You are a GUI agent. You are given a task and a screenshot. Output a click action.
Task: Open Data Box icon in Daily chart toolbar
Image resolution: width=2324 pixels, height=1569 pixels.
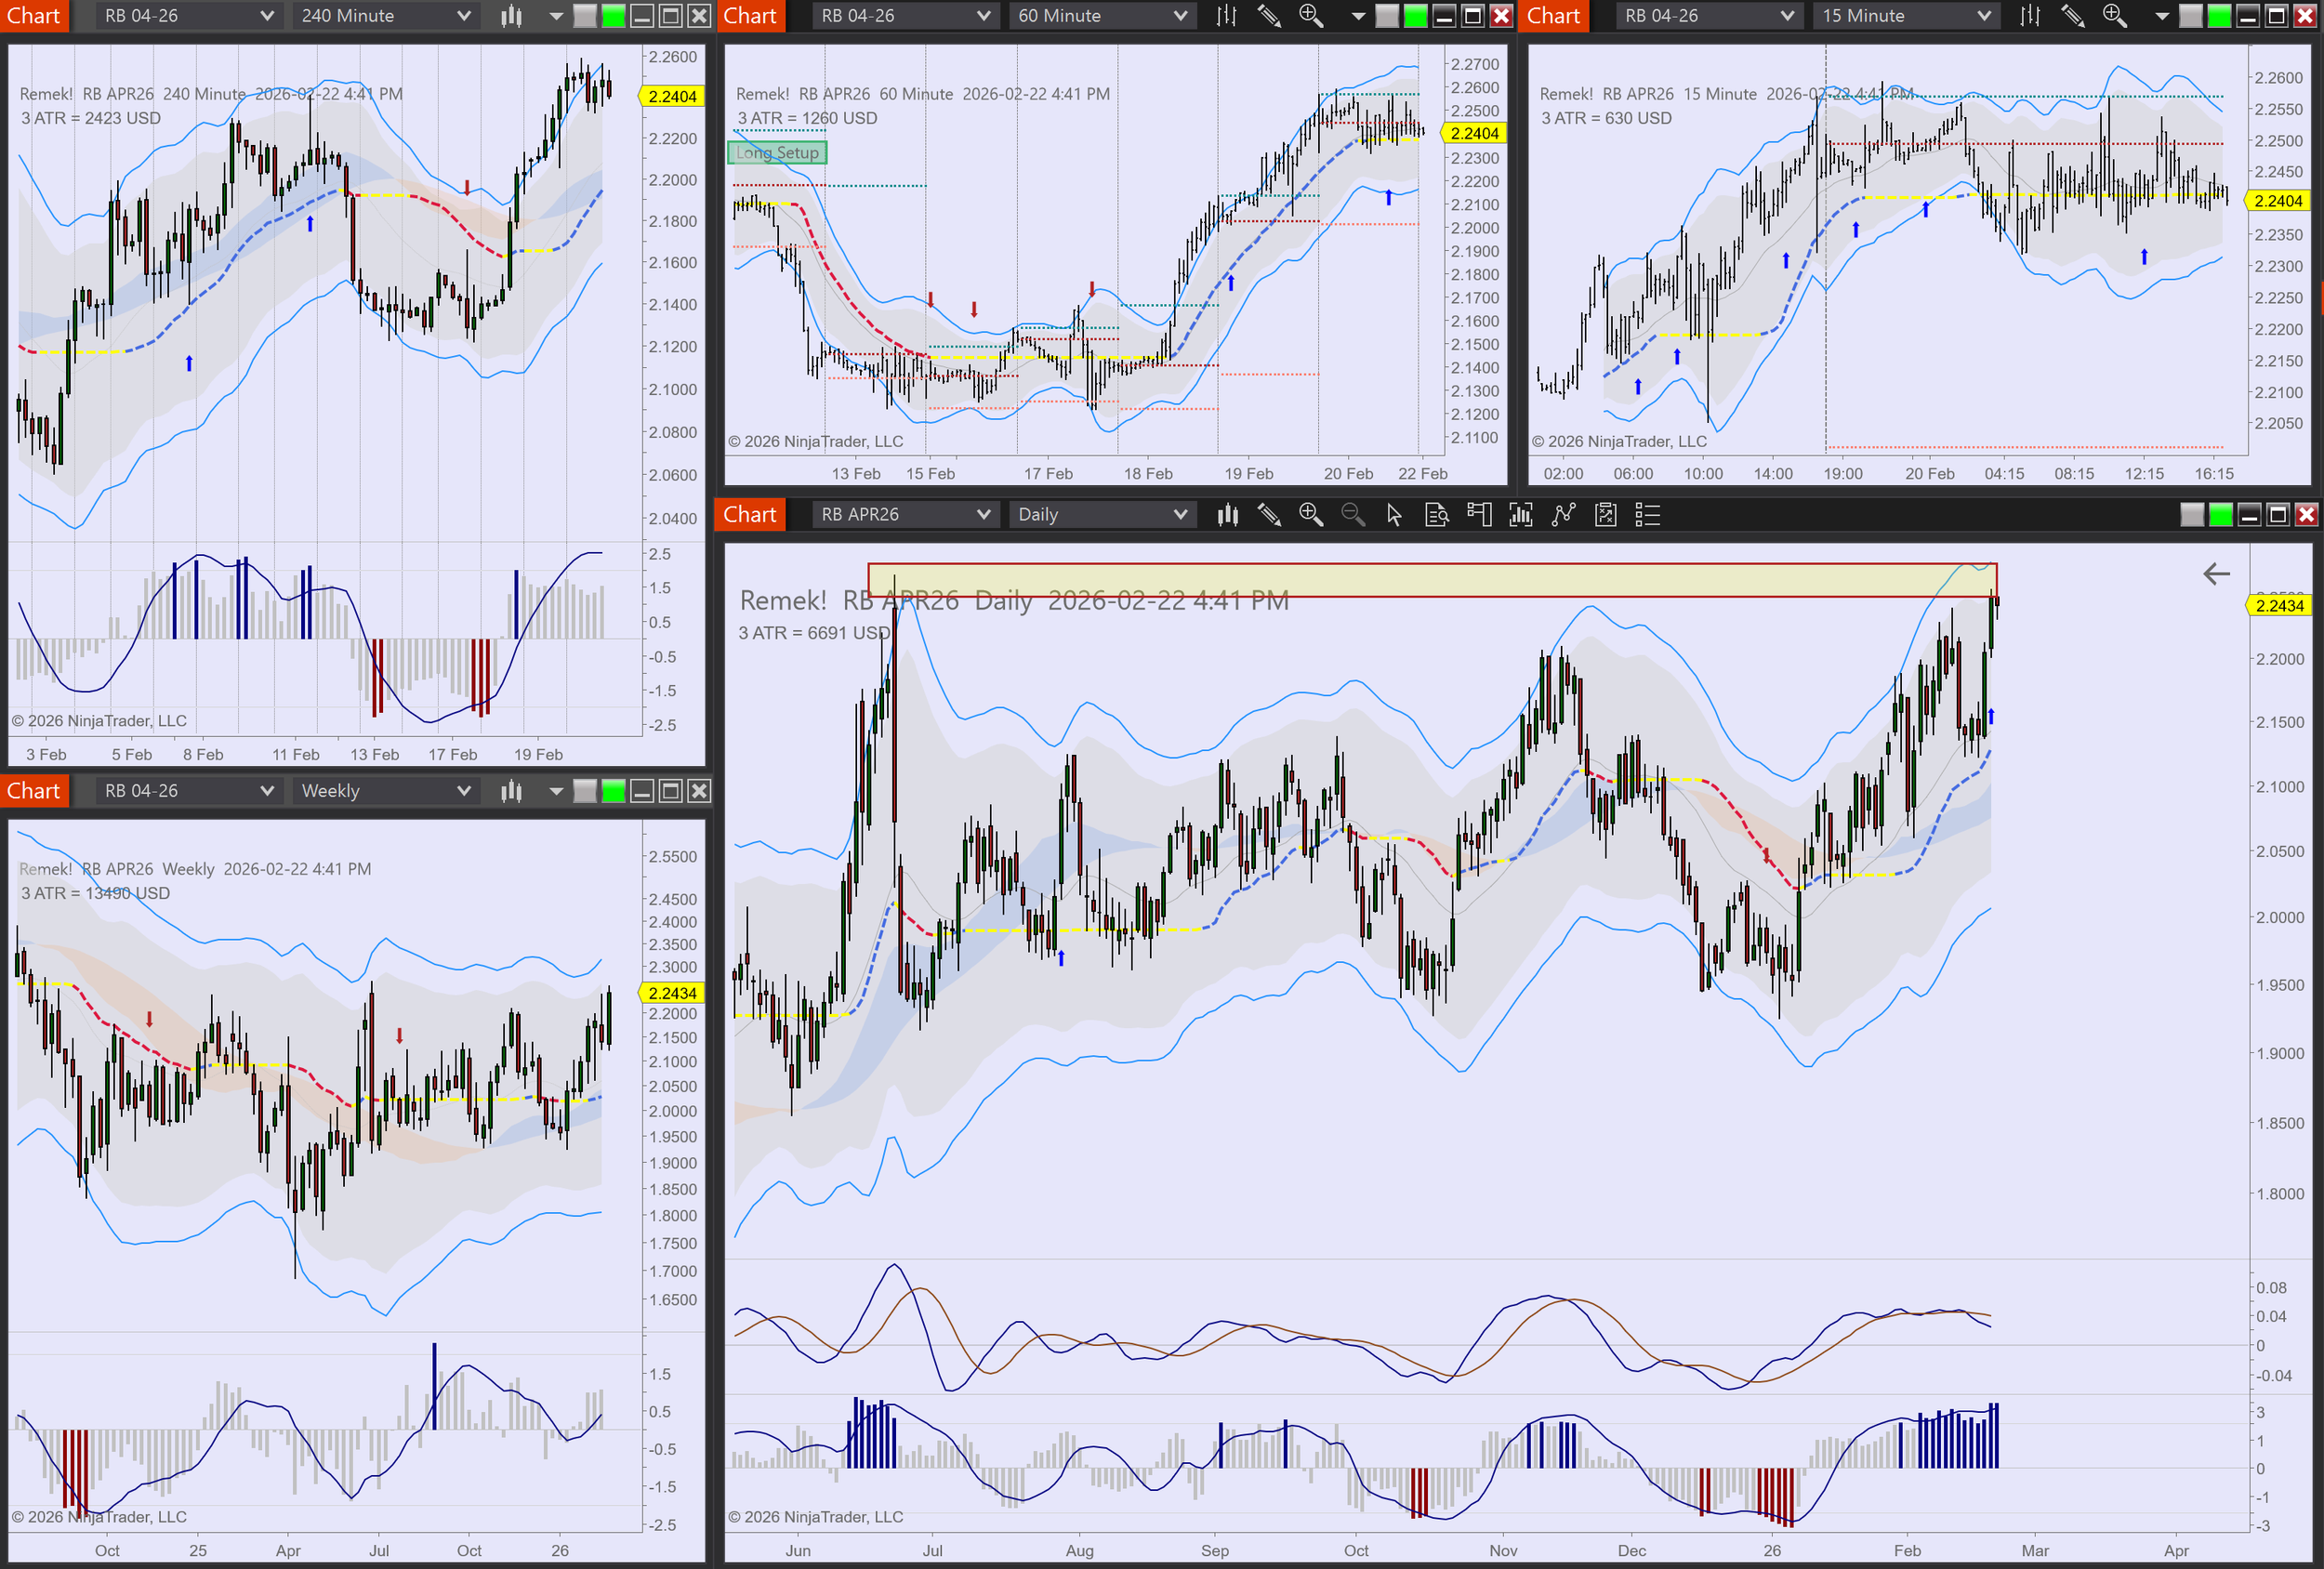click(1436, 515)
